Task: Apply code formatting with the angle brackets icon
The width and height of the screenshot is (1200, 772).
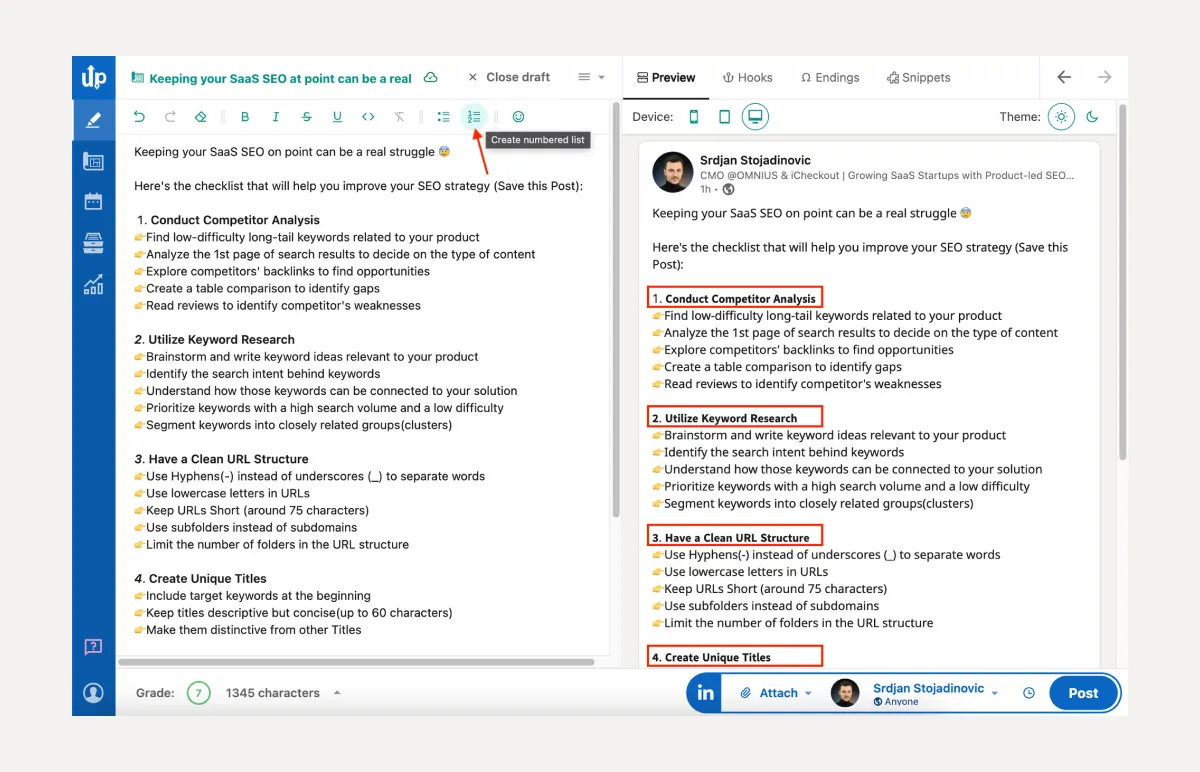Action: tap(368, 116)
